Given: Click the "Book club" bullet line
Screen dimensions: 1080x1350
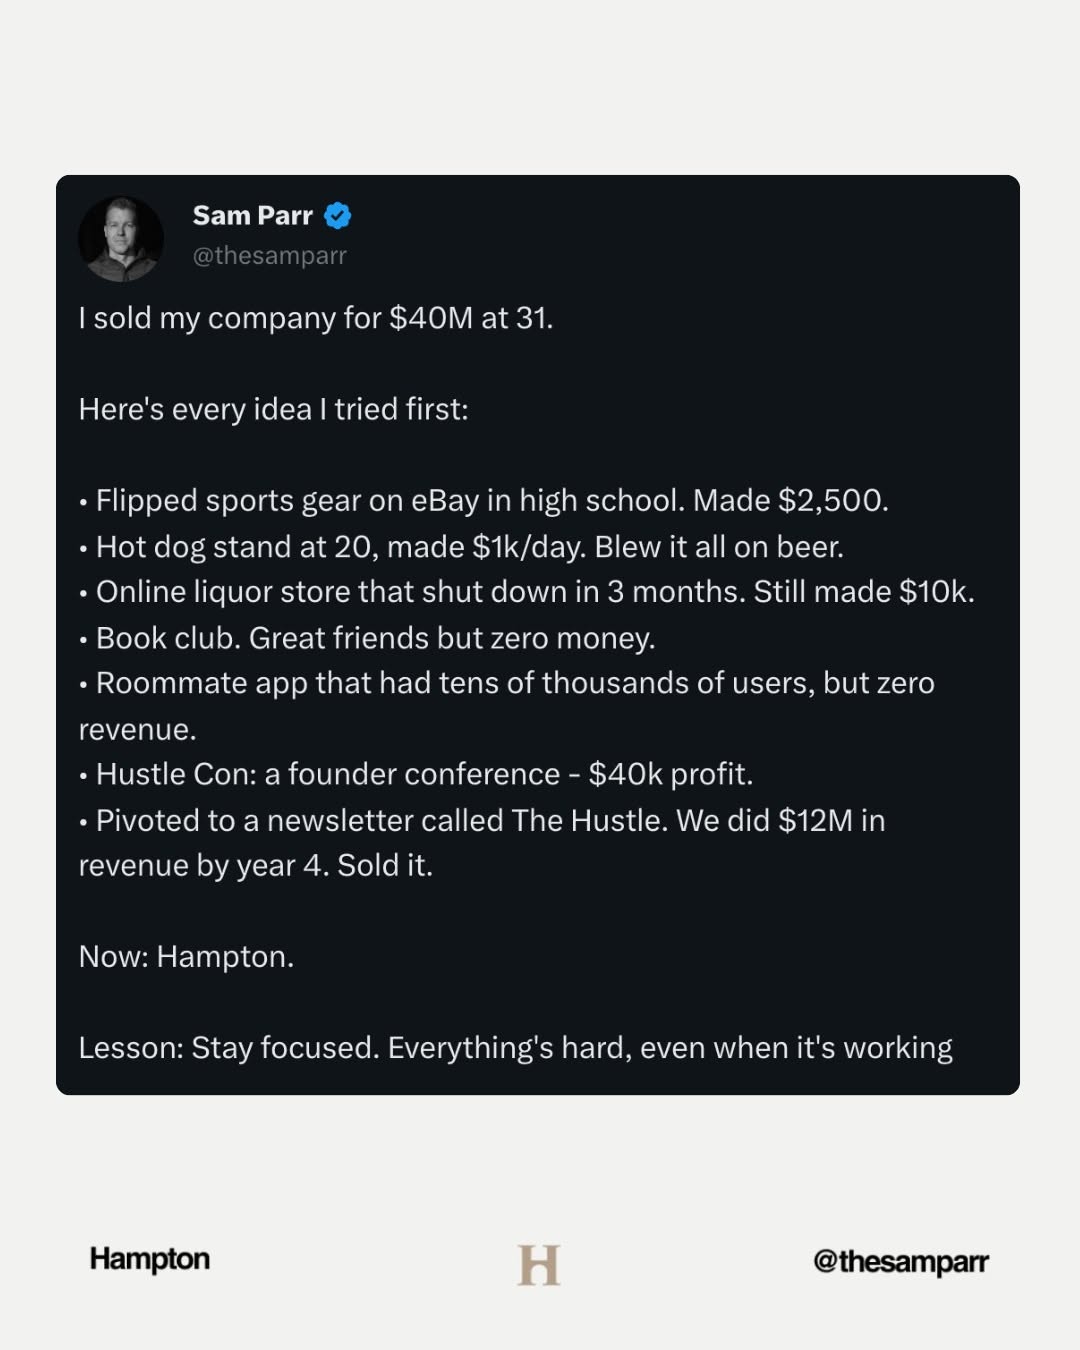Looking at the screenshot, I should (375, 638).
